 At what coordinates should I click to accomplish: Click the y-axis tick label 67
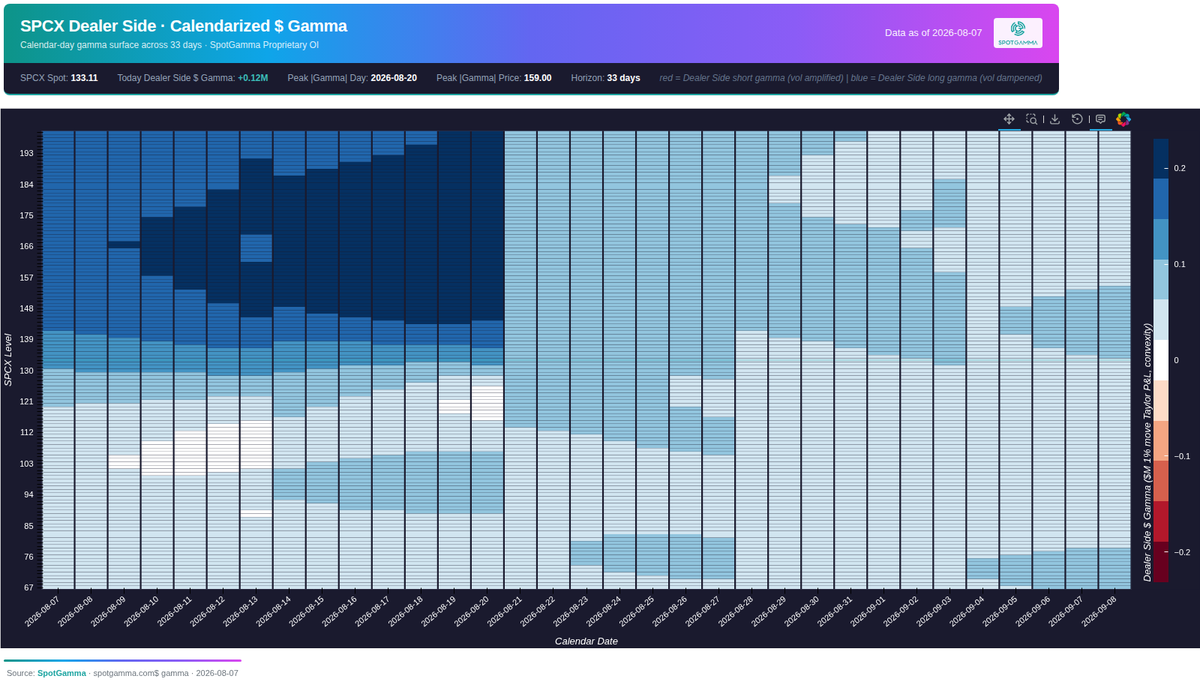(29, 588)
